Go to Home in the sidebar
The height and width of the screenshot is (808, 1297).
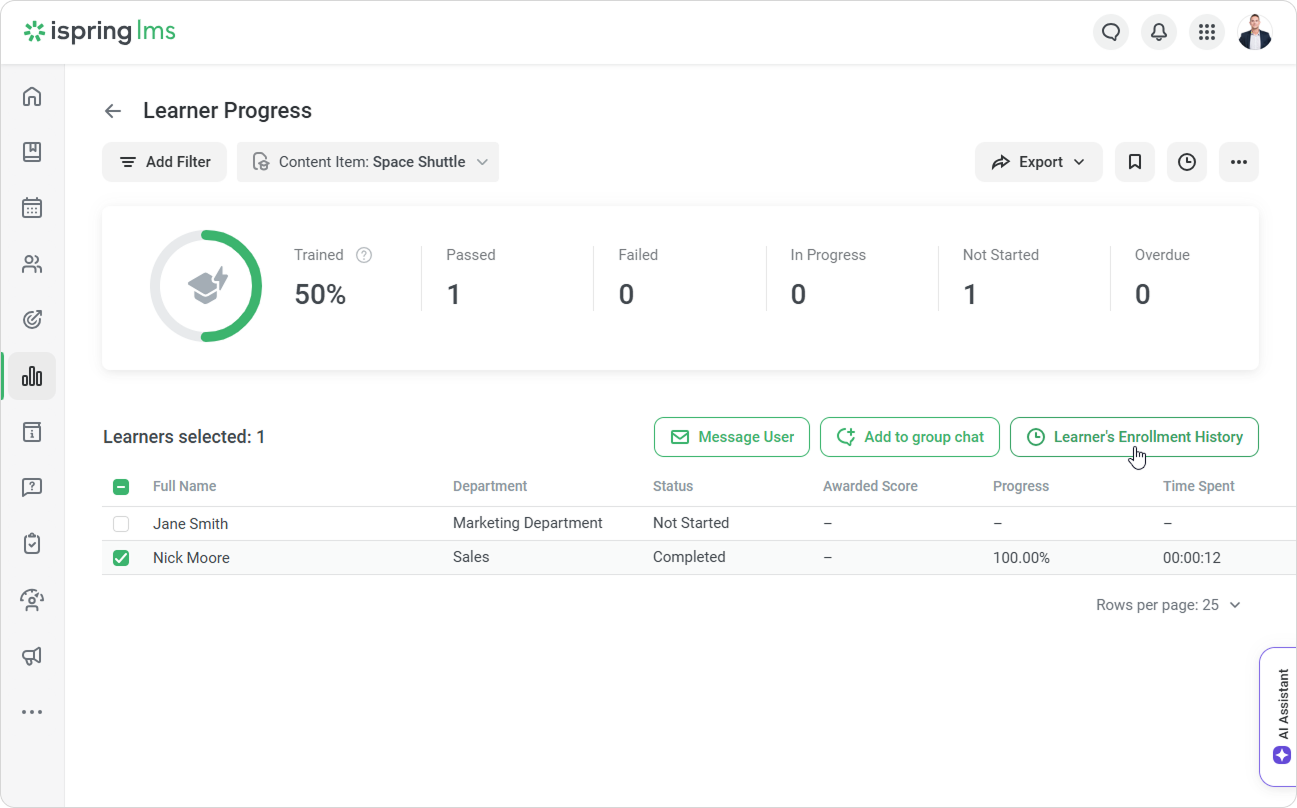click(32, 96)
